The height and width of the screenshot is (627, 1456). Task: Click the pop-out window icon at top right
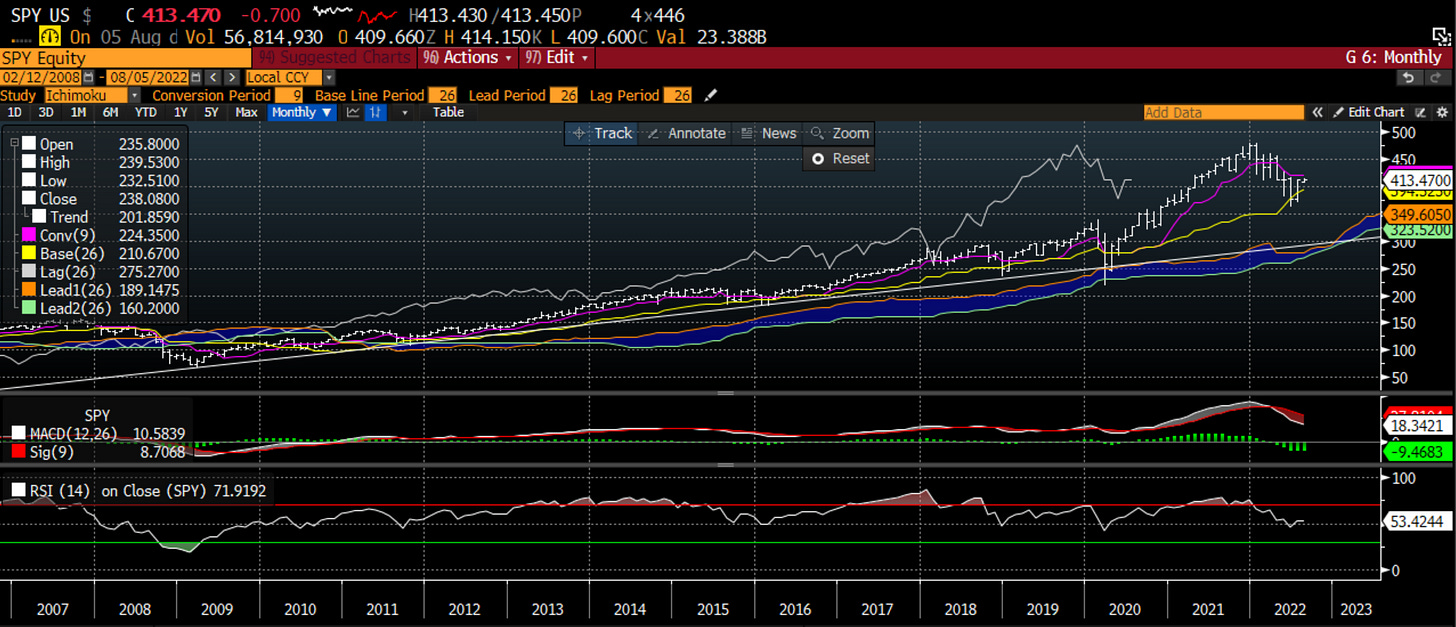point(1440,35)
